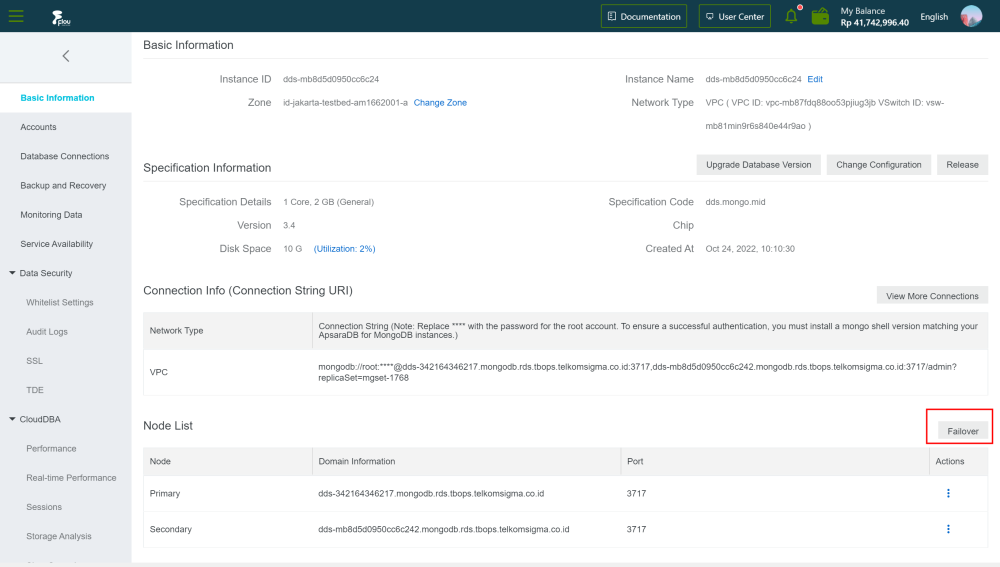Click the Utilization: 2% link
The width and height of the screenshot is (1000, 567).
[344, 249]
